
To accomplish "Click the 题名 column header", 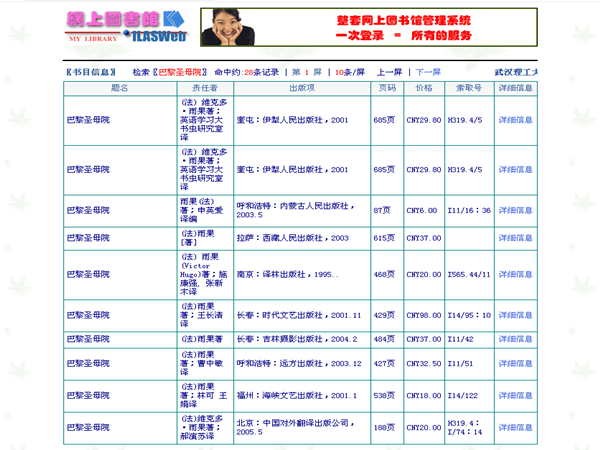I will (x=119, y=88).
